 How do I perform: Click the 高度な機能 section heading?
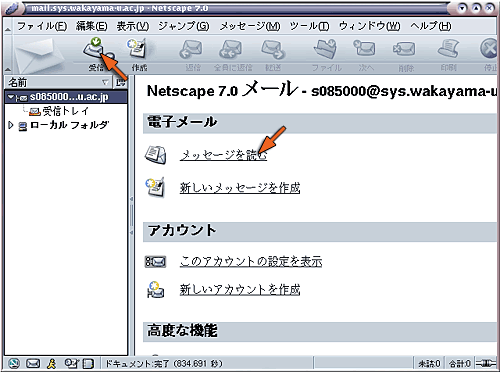182,330
